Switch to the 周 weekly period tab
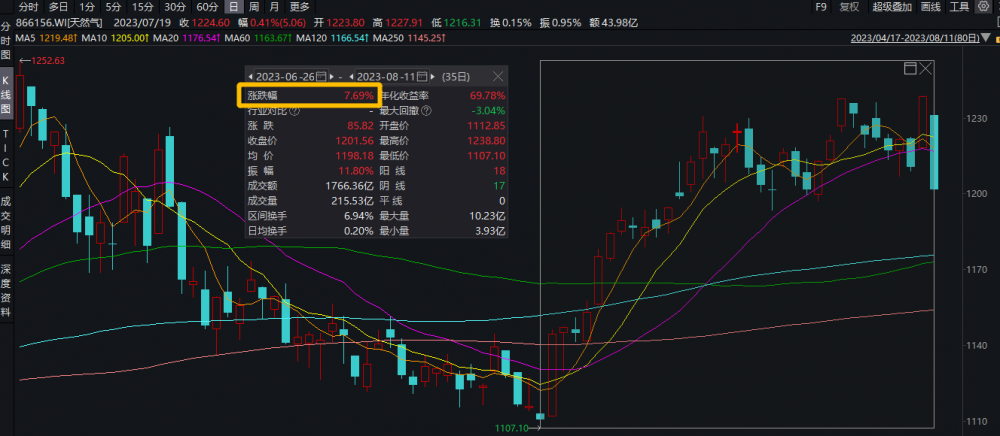The width and height of the screenshot is (1000, 436). [254, 7]
